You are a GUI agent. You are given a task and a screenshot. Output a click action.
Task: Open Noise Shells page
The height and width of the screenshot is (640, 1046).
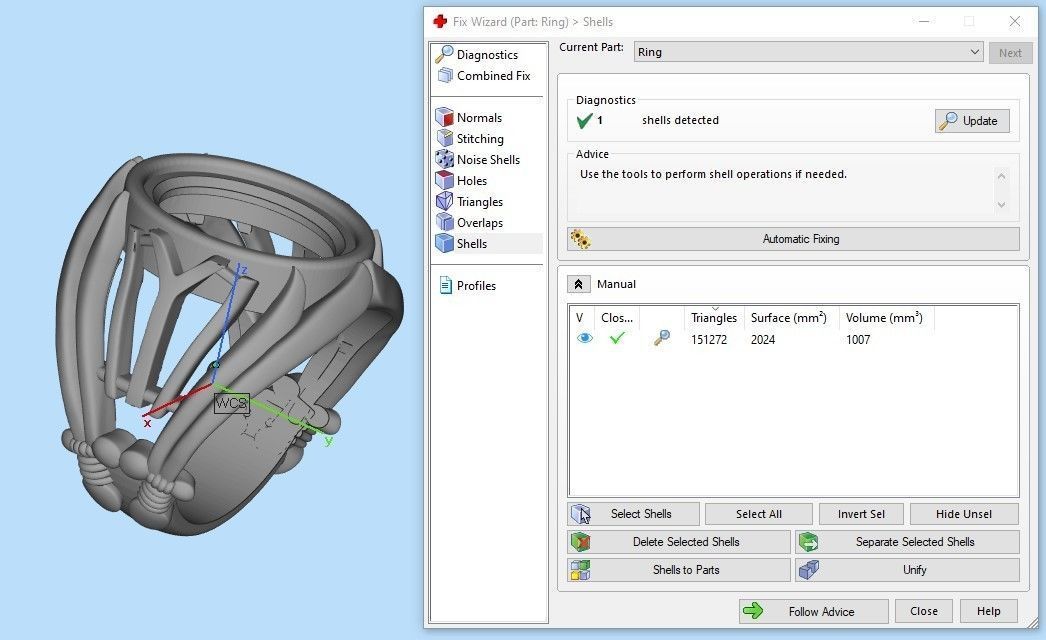tap(488, 159)
